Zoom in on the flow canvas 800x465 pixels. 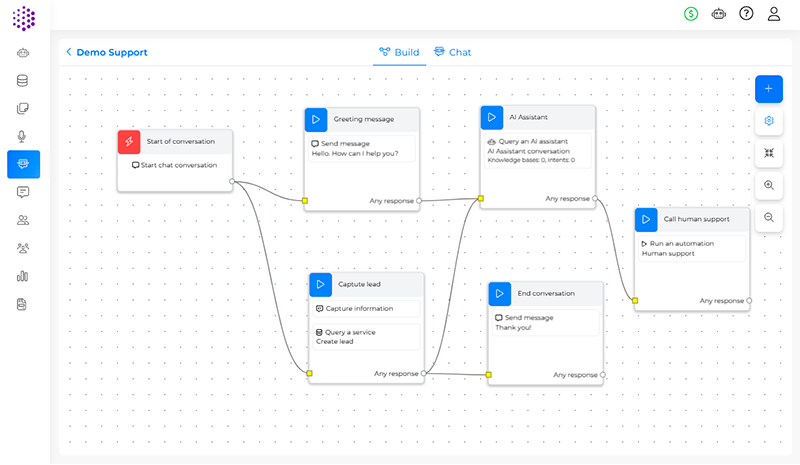[x=768, y=185]
